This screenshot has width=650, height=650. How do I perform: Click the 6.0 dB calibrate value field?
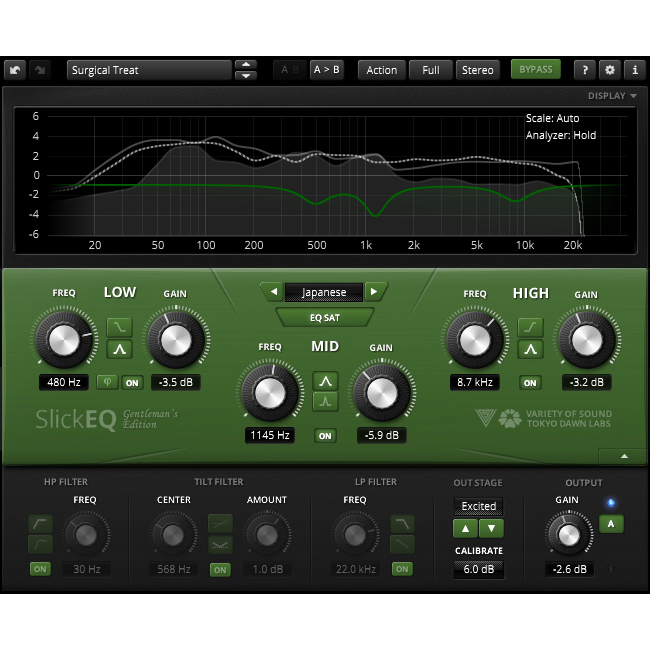point(478,569)
